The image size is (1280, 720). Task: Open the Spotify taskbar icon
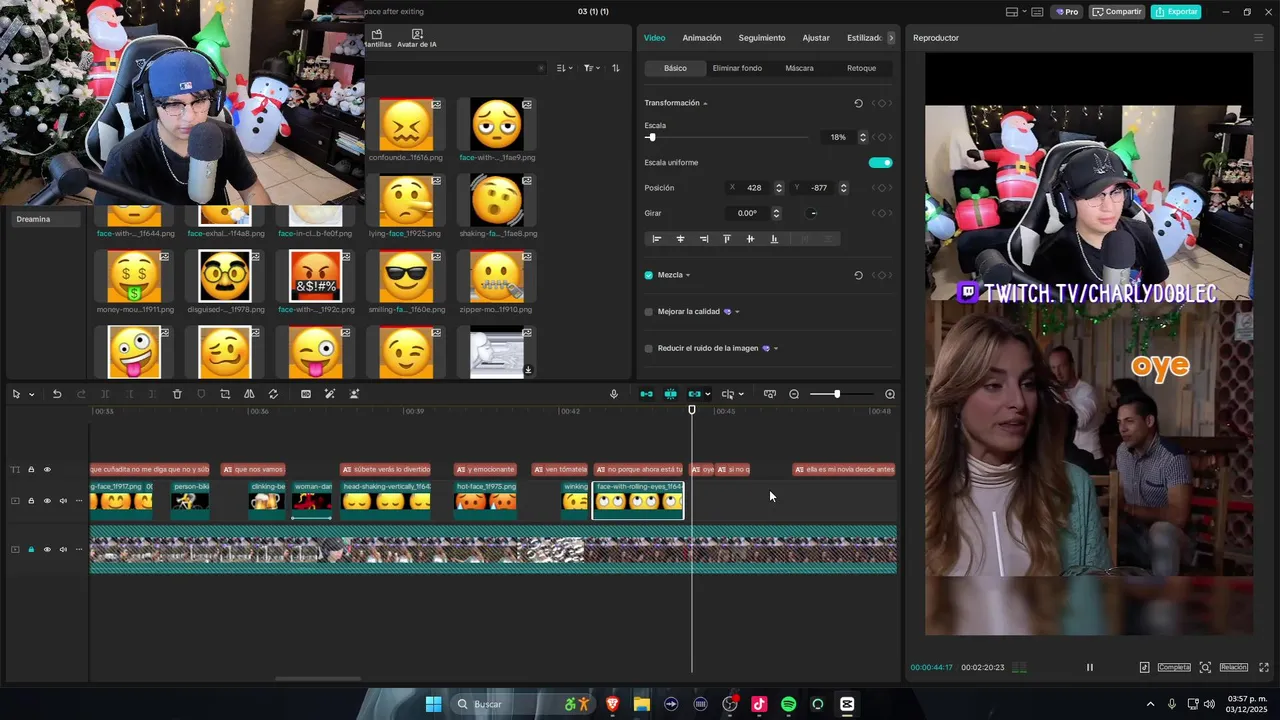click(788, 704)
